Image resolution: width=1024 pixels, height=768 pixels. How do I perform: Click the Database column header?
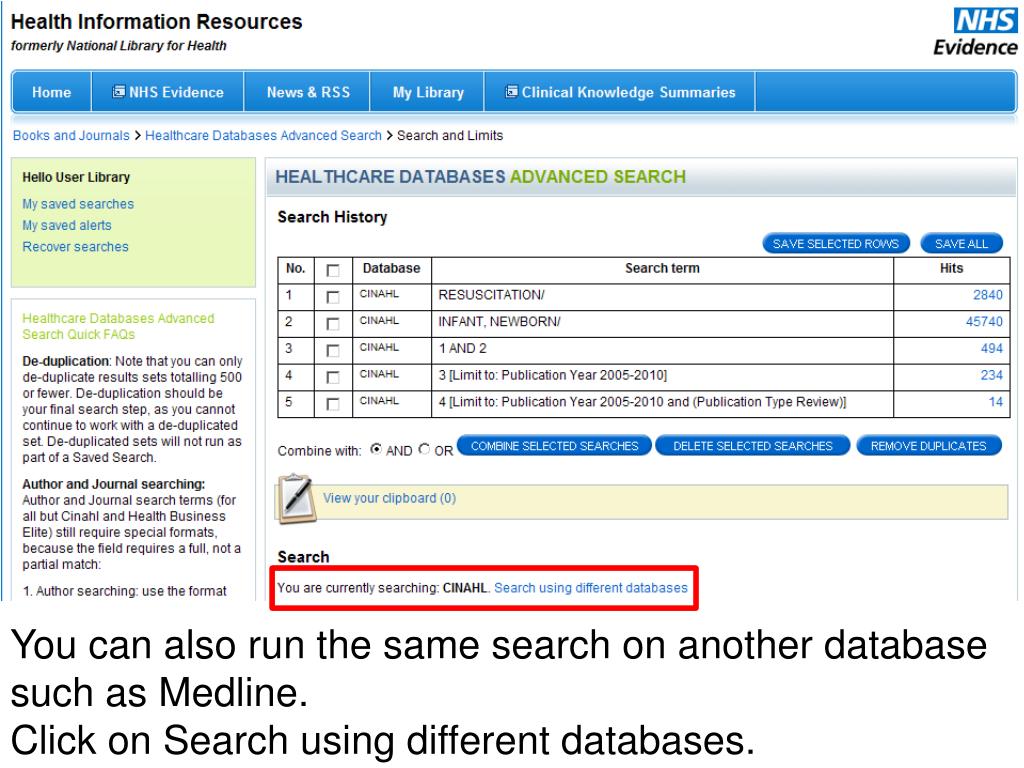391,268
